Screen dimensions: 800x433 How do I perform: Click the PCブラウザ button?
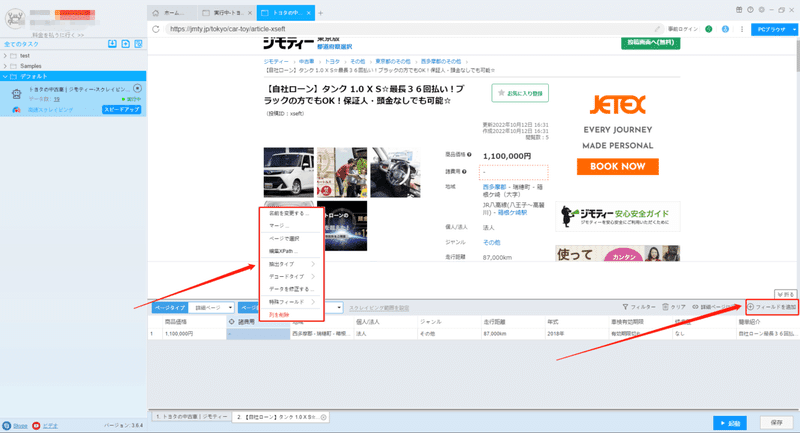[771, 30]
